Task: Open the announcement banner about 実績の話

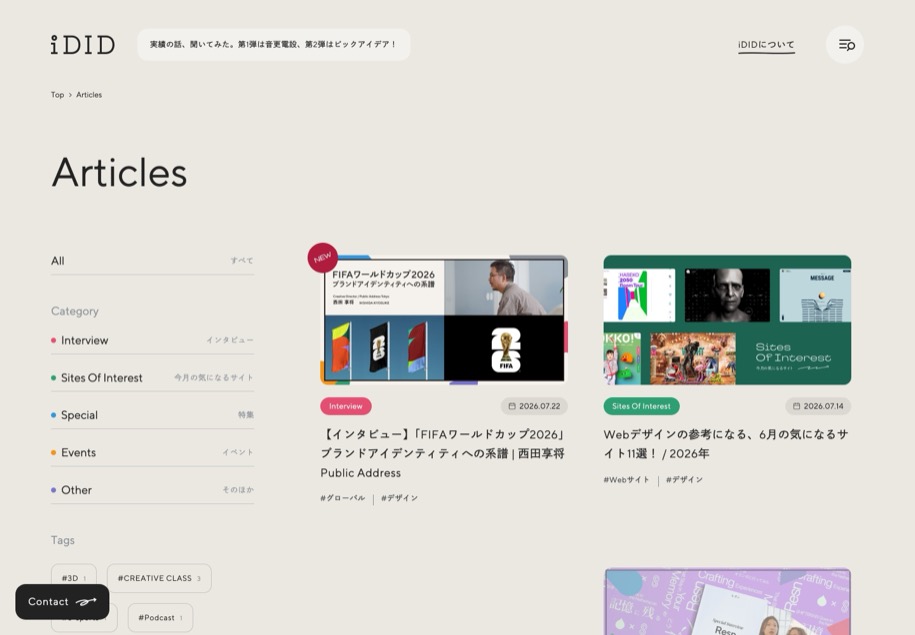Action: click(274, 44)
